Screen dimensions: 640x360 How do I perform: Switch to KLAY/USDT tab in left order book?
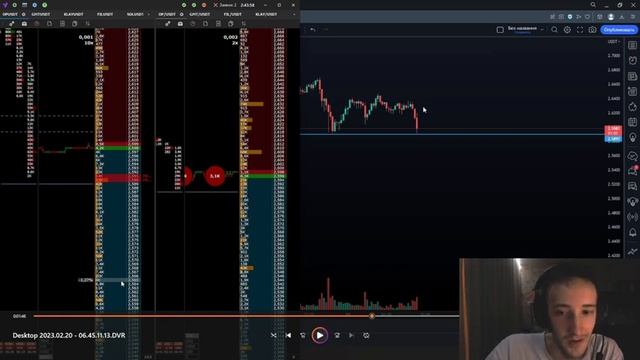(73, 14)
